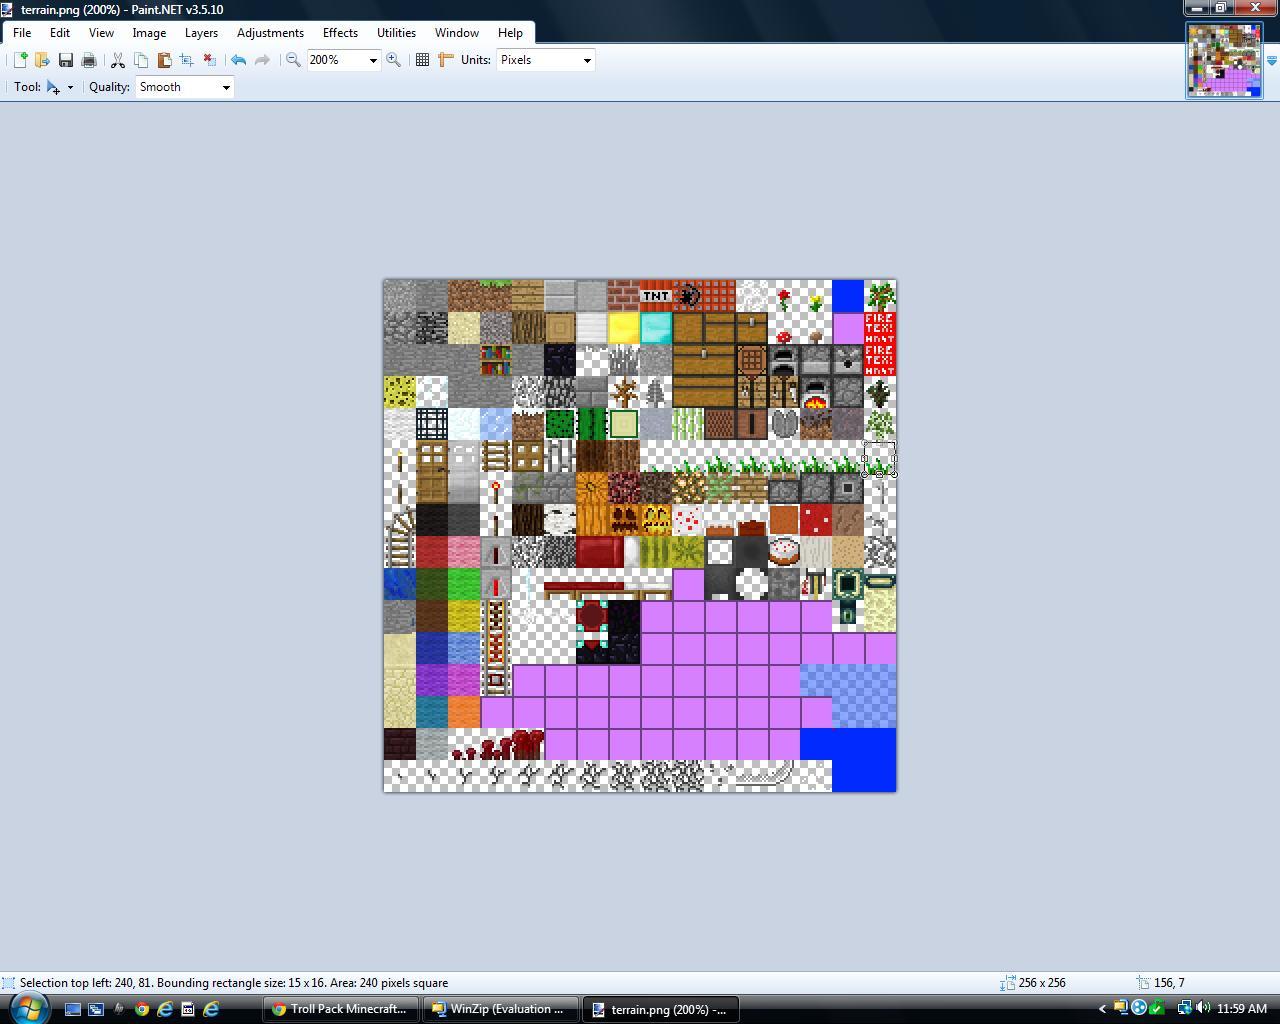Click the cake texture tile on canvas
Image resolution: width=1280 pixels, height=1024 pixels.
(x=784, y=552)
